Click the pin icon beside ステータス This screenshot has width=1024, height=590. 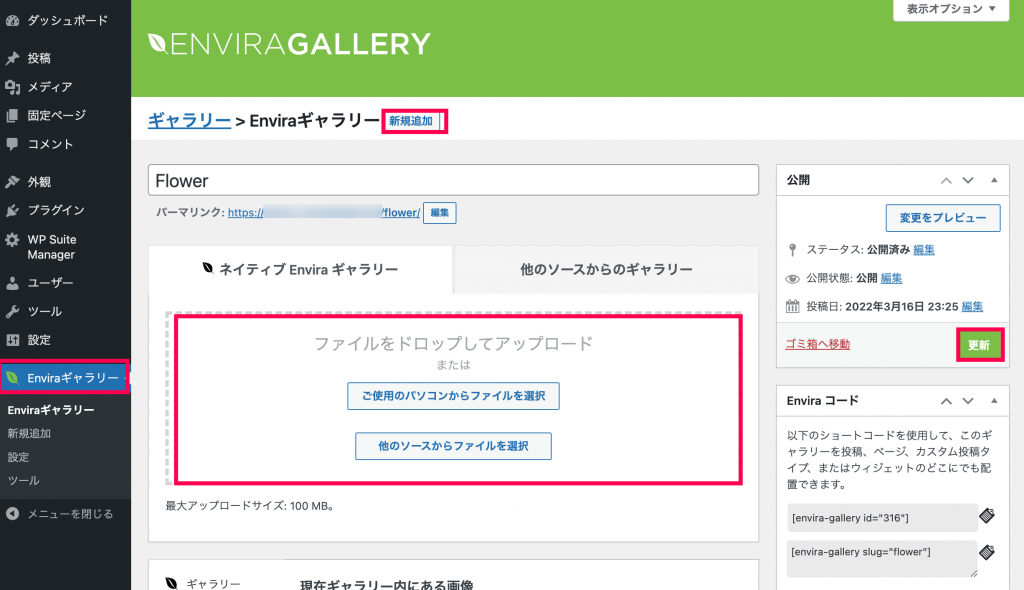coord(792,250)
